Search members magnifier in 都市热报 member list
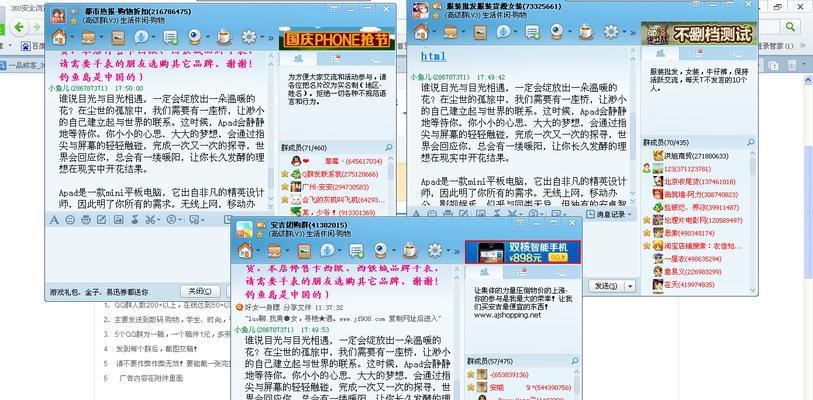Image resolution: width=813 pixels, height=400 pixels. click(388, 148)
